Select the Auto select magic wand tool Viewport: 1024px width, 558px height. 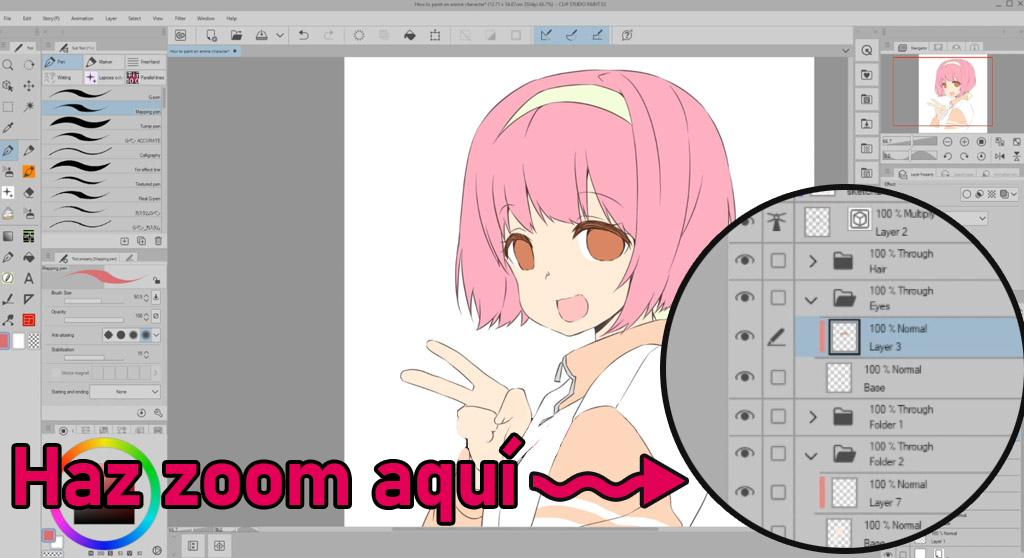click(x=29, y=107)
